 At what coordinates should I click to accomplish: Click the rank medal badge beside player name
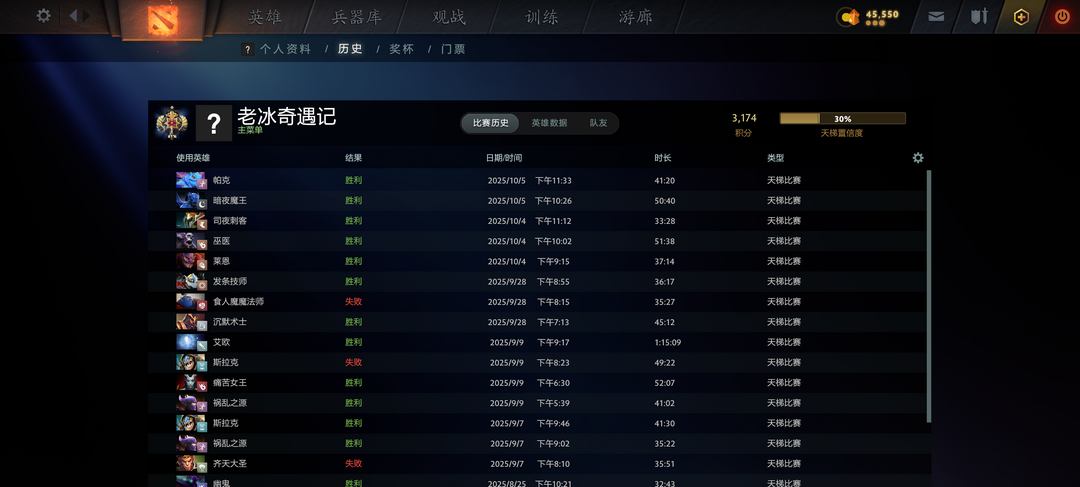coord(172,123)
